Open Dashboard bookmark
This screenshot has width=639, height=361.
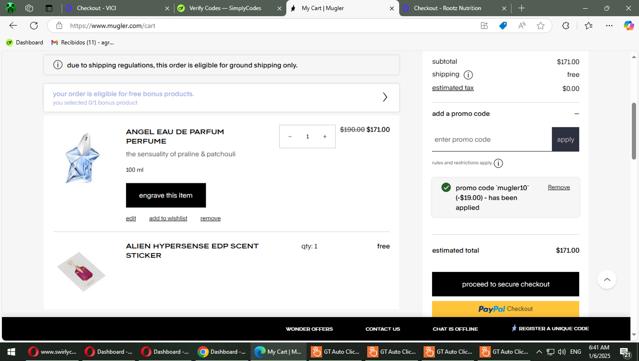[24, 42]
